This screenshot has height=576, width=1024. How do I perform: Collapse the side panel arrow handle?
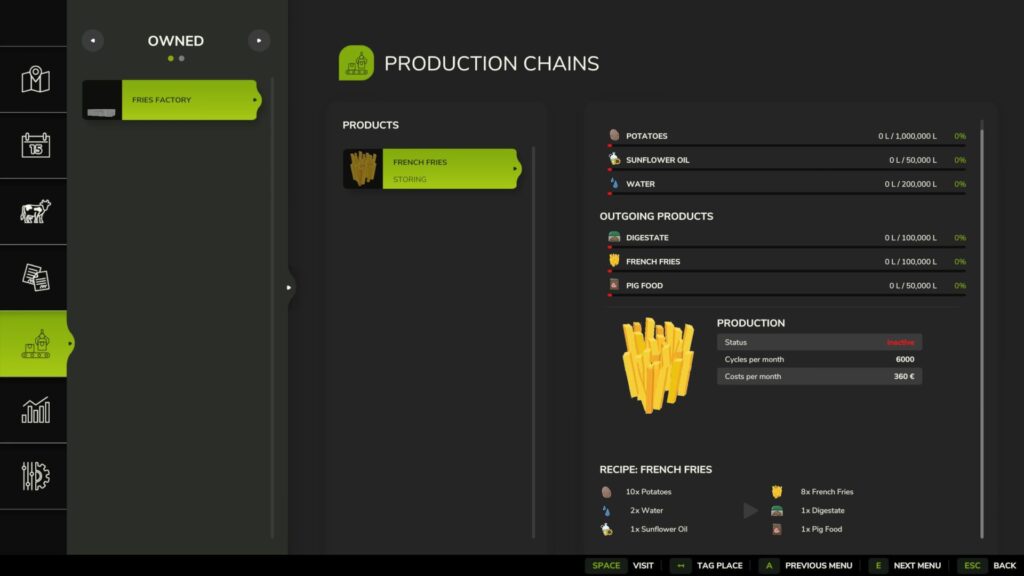click(289, 287)
